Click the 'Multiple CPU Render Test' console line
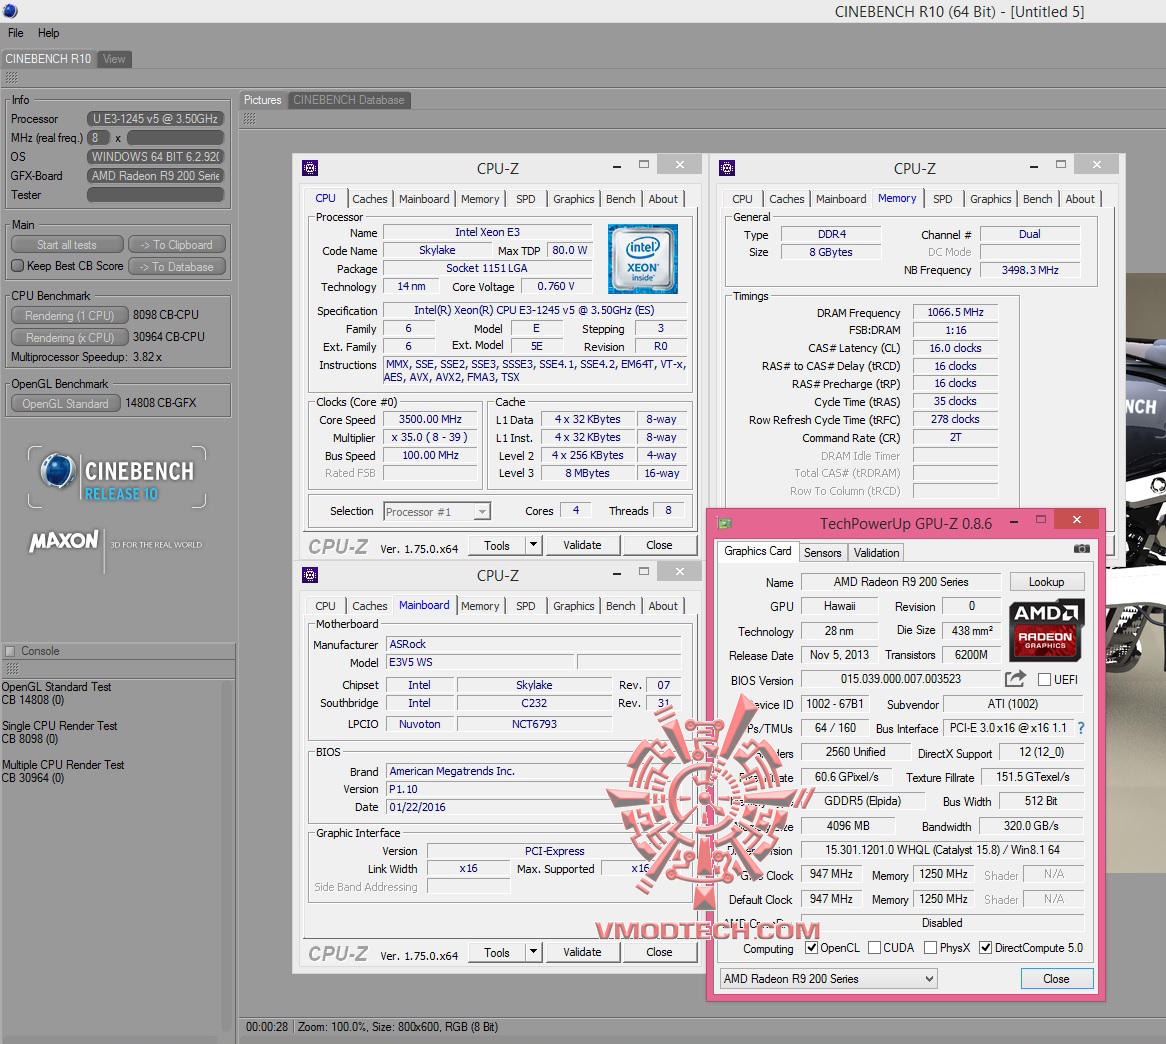Screen dimensions: 1166x1044 [x=63, y=764]
